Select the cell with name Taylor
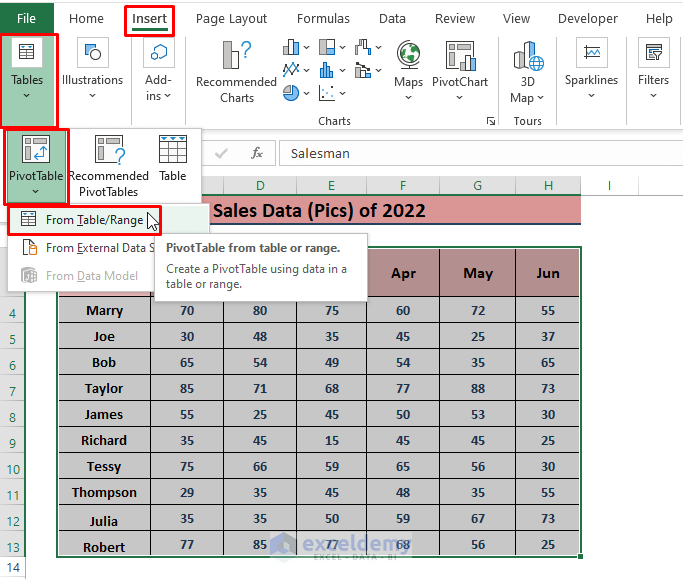The height and width of the screenshot is (579, 683). [x=104, y=388]
